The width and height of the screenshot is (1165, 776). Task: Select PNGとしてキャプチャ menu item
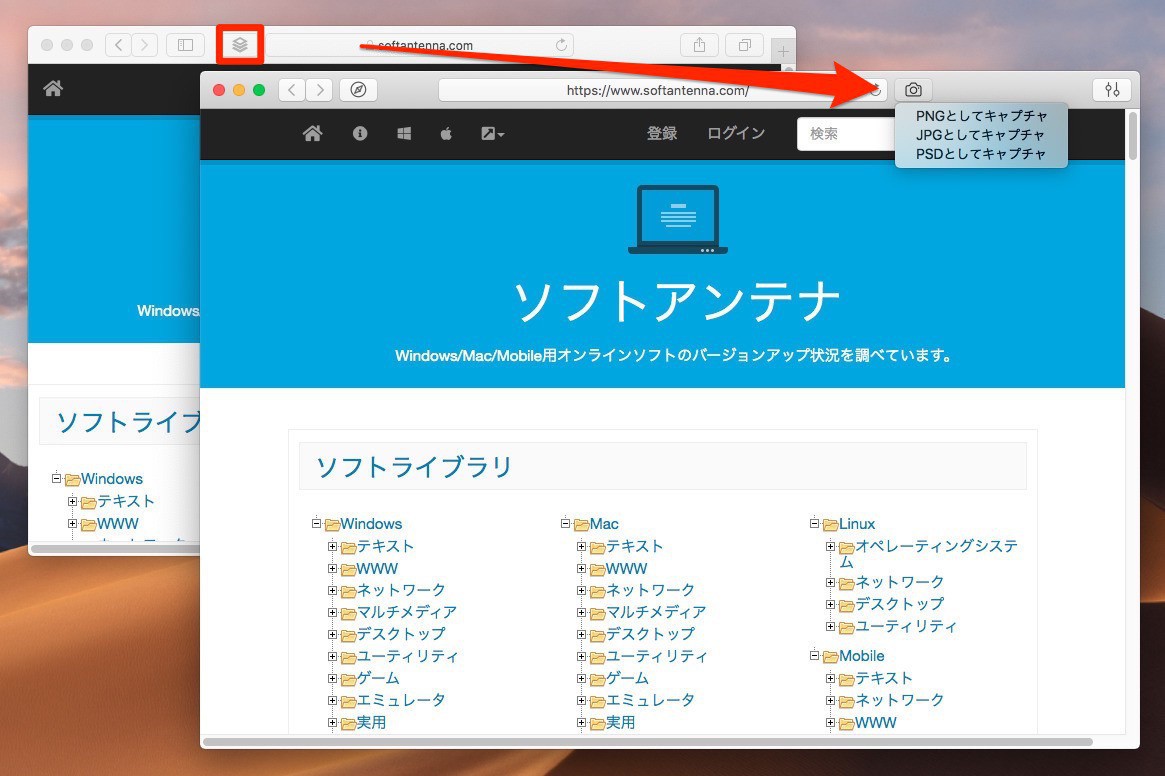click(x=981, y=116)
